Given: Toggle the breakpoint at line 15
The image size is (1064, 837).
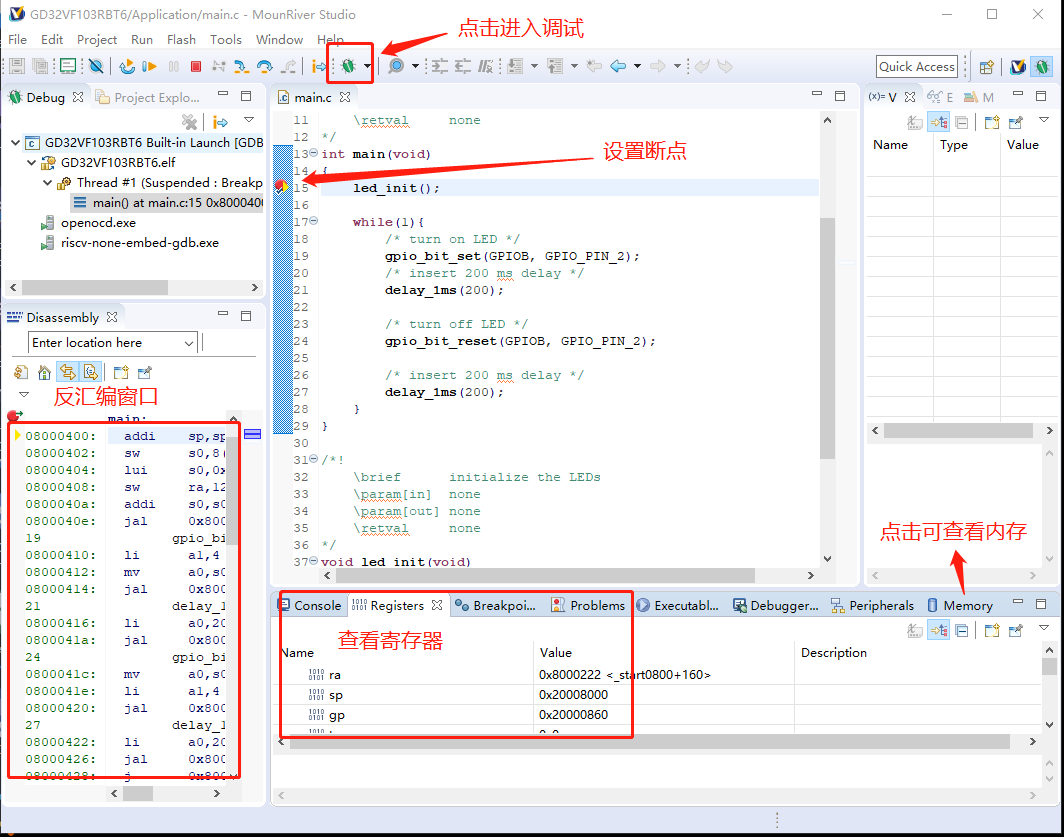Looking at the screenshot, I should click(x=281, y=187).
